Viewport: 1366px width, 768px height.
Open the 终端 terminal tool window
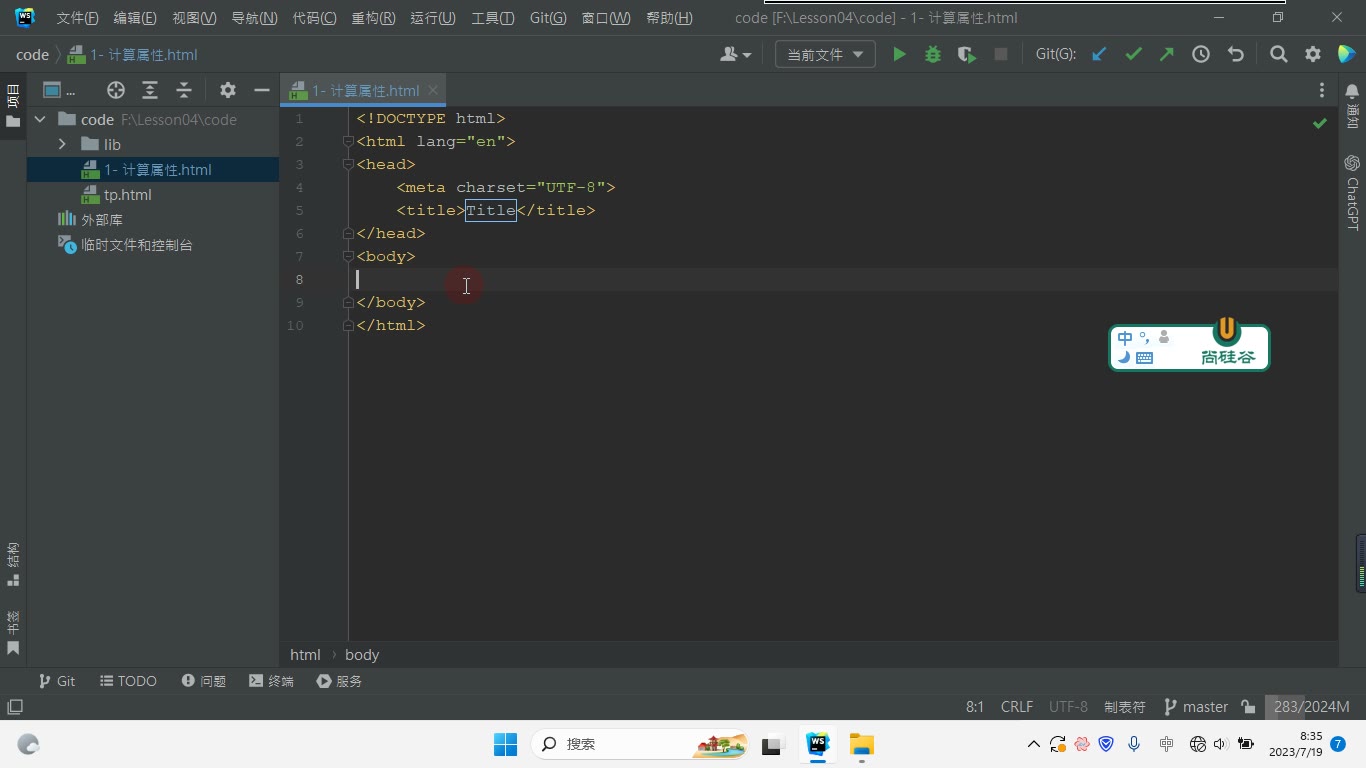click(271, 681)
